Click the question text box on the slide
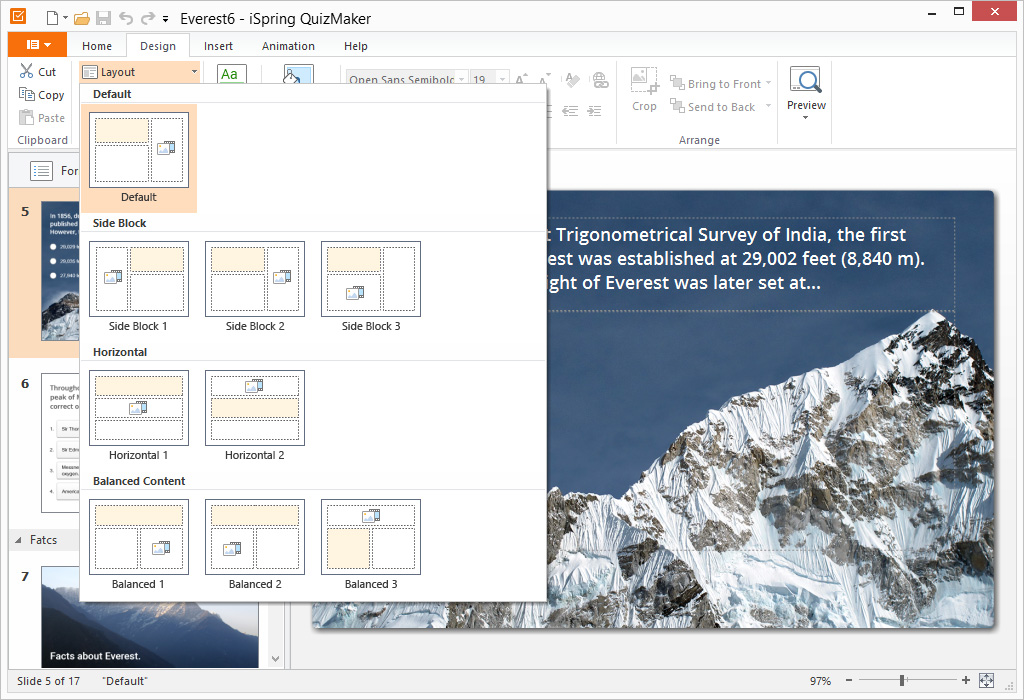 point(749,264)
